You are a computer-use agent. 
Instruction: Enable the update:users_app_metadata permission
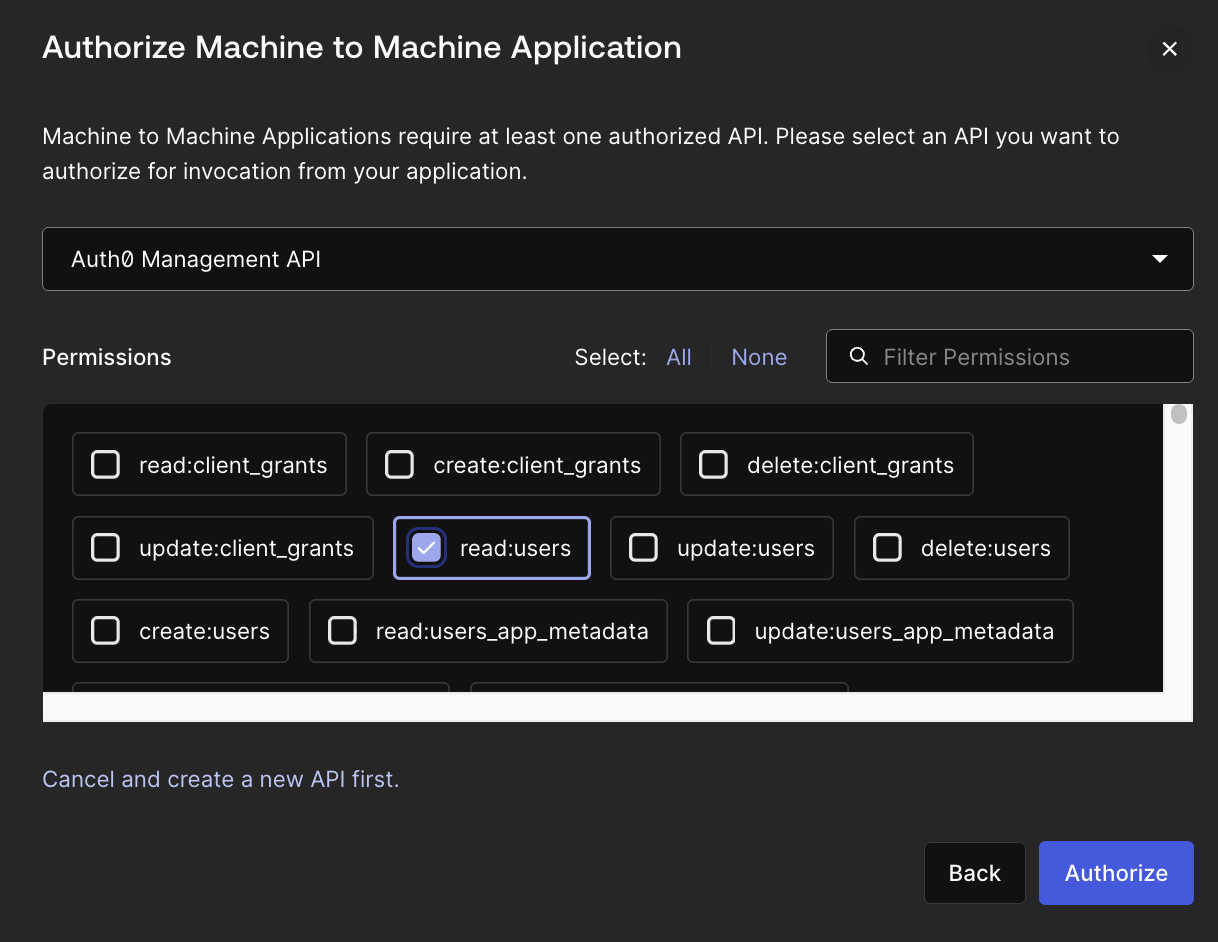(721, 631)
